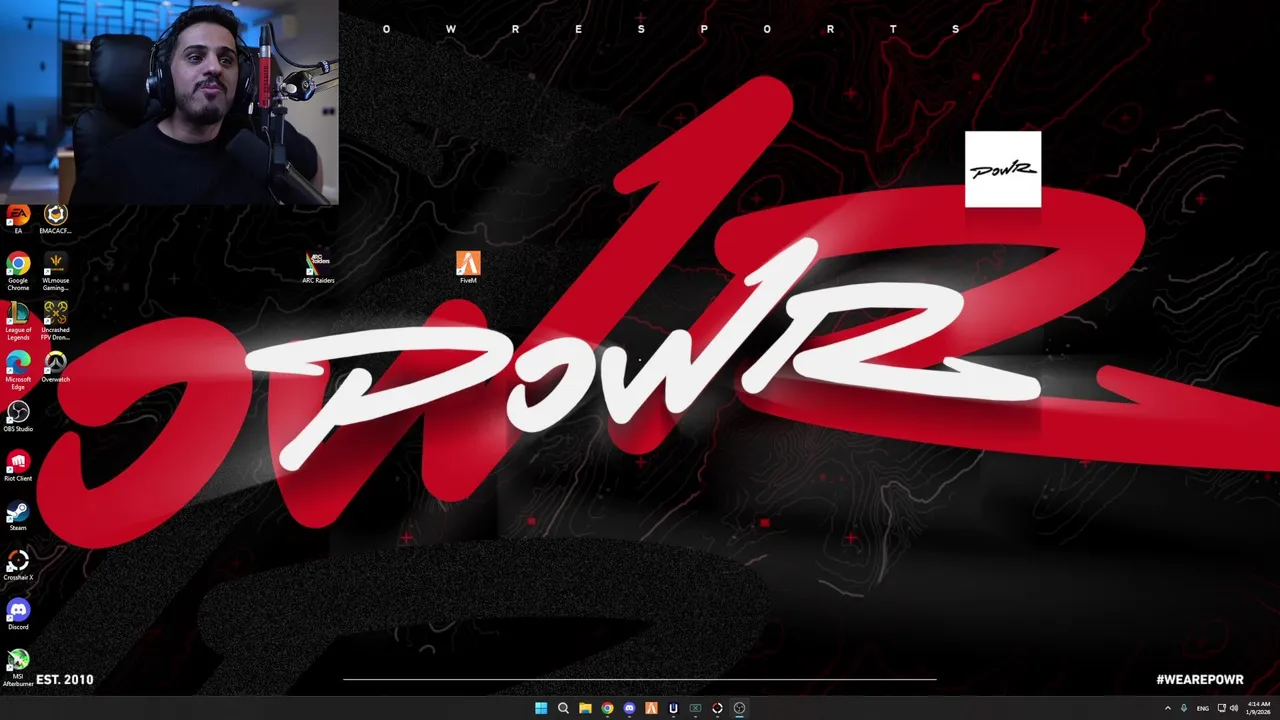Open the clock and date flyout
Image resolution: width=1280 pixels, height=720 pixels.
tap(1258, 708)
